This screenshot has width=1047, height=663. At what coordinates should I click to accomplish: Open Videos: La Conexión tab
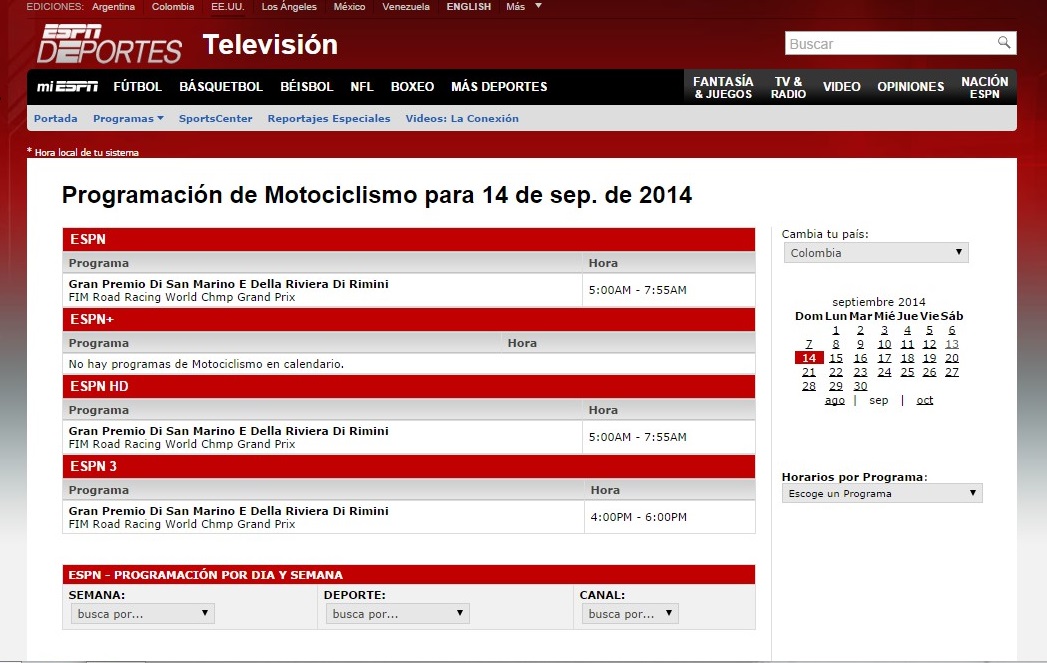point(462,119)
